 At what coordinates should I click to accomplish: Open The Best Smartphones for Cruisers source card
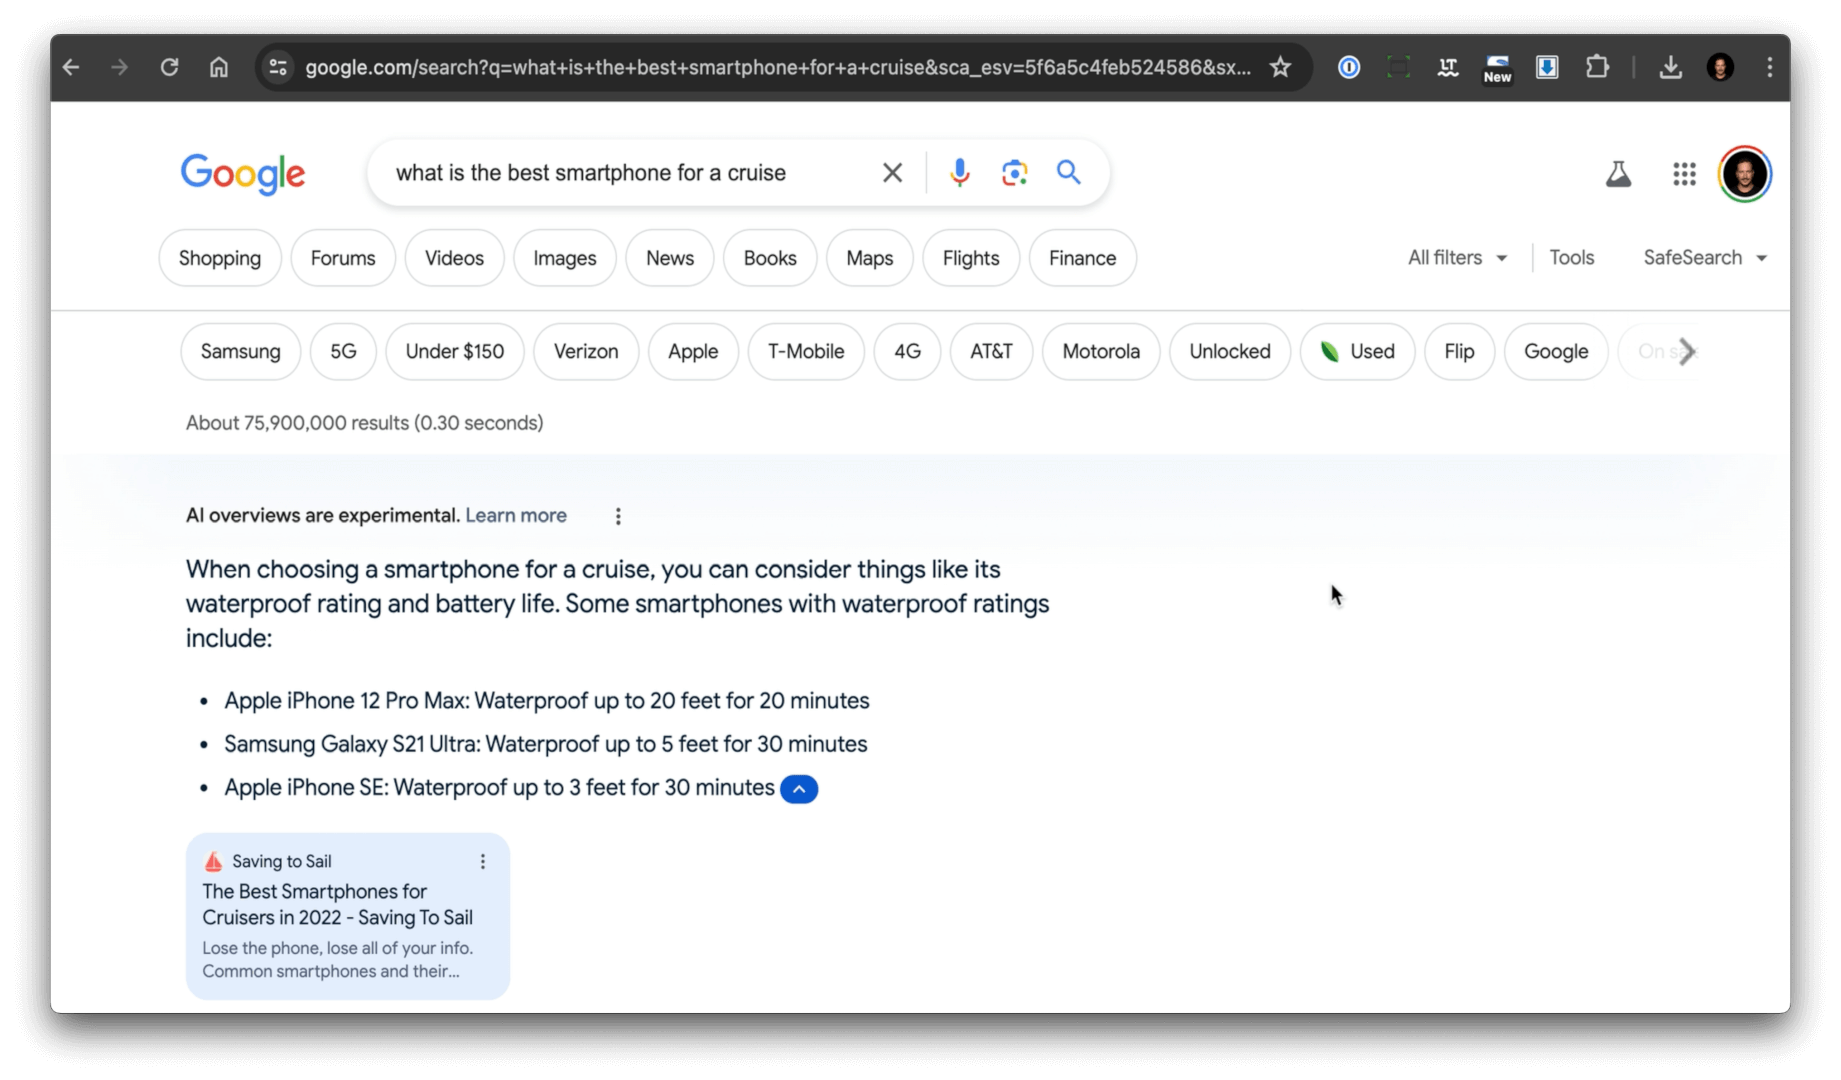tap(348, 916)
